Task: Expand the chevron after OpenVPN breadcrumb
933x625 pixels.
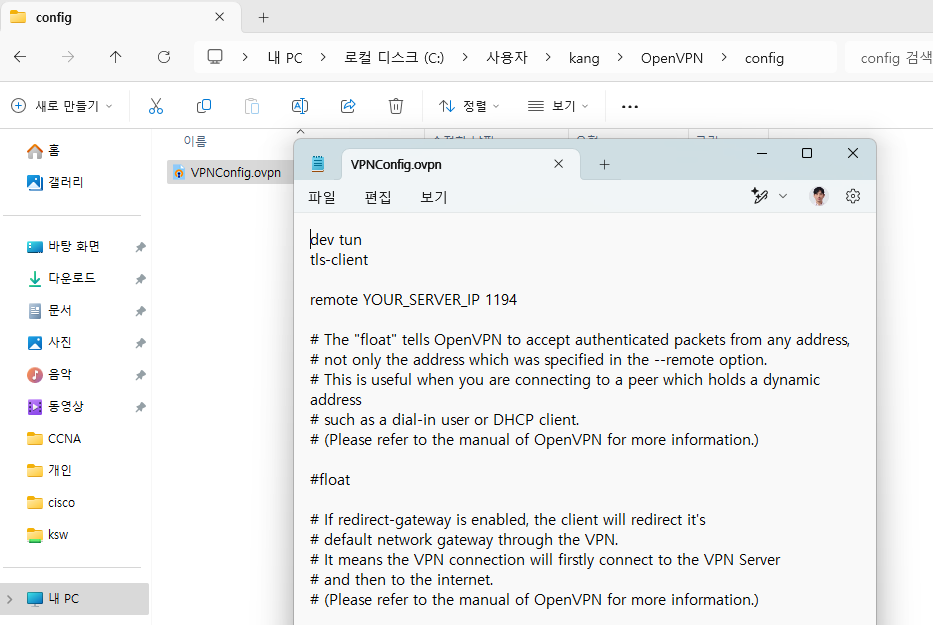Action: coord(724,57)
